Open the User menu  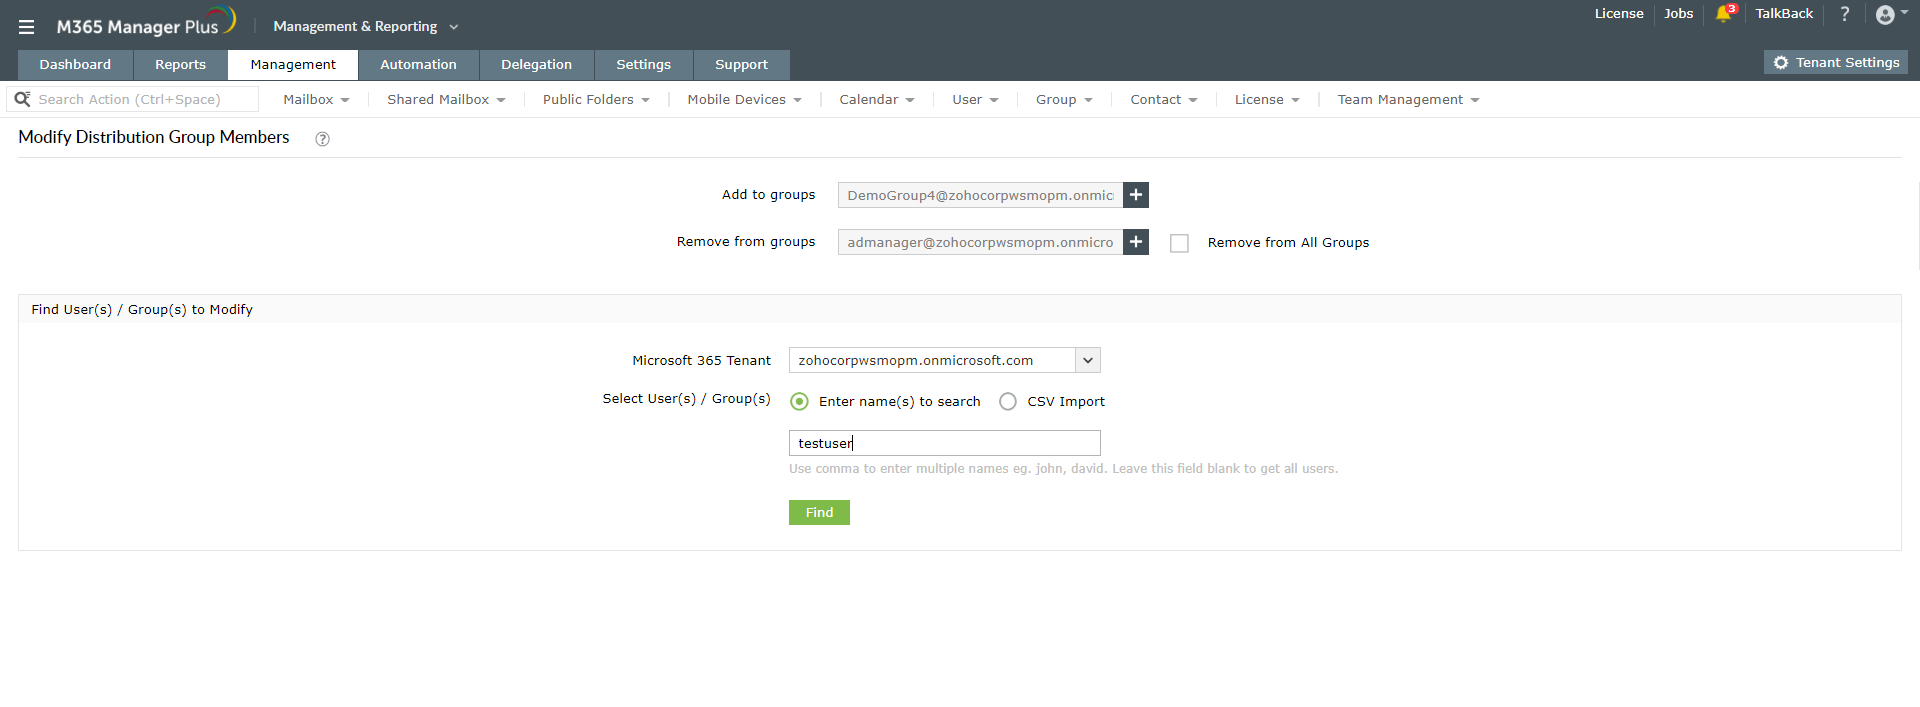point(975,100)
